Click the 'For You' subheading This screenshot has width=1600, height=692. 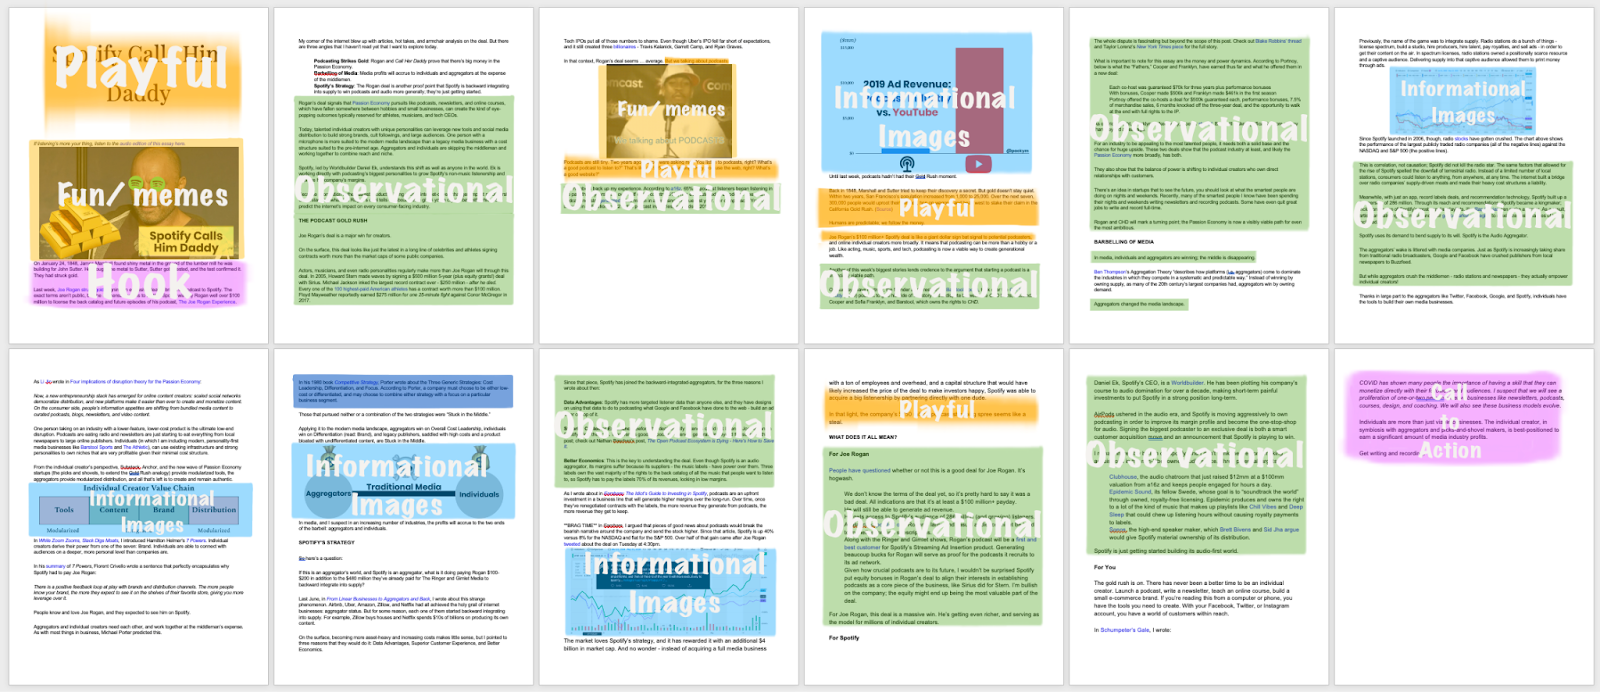tap(1105, 567)
